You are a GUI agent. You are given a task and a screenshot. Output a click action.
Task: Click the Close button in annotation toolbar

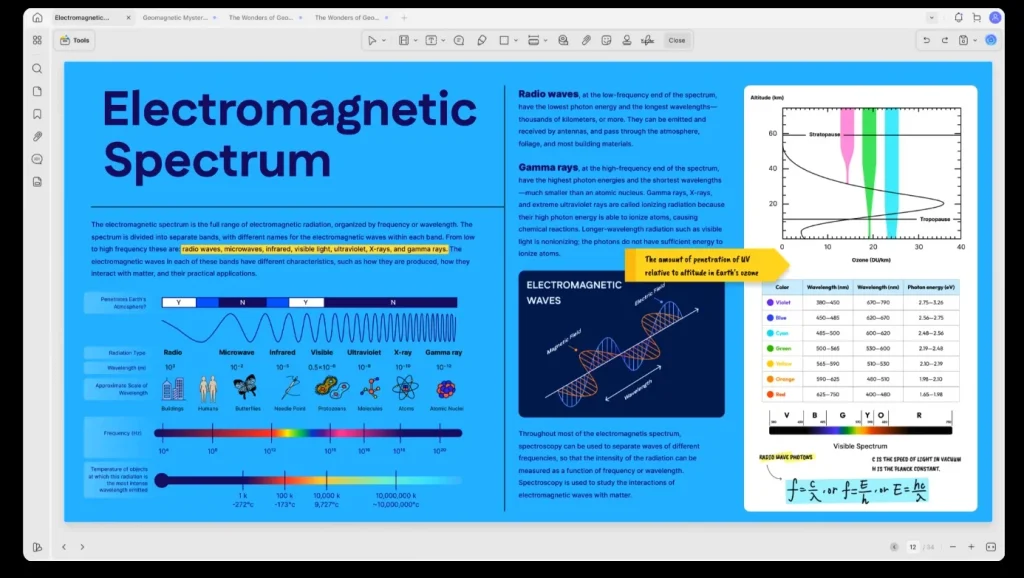point(677,40)
